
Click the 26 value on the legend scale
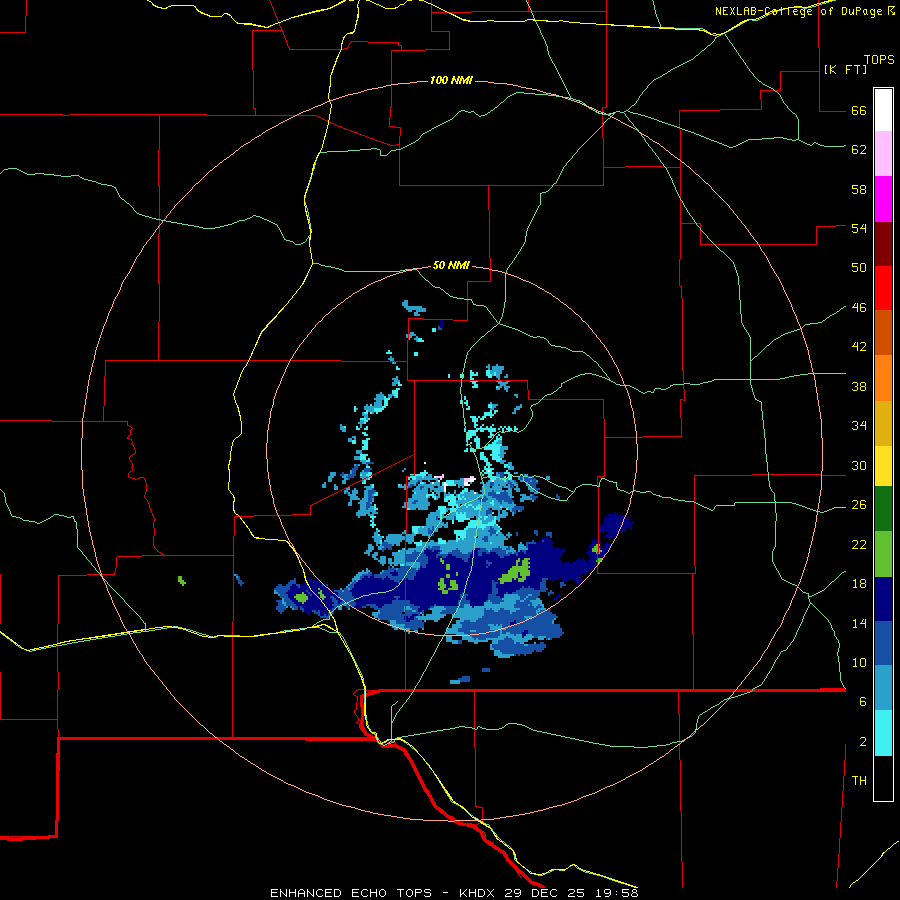pyautogui.click(x=859, y=505)
